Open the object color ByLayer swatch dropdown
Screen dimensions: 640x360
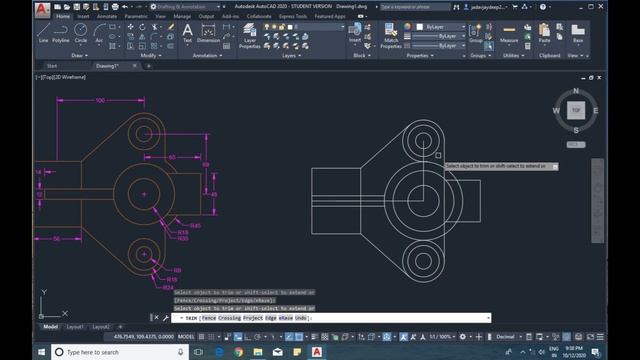440,27
